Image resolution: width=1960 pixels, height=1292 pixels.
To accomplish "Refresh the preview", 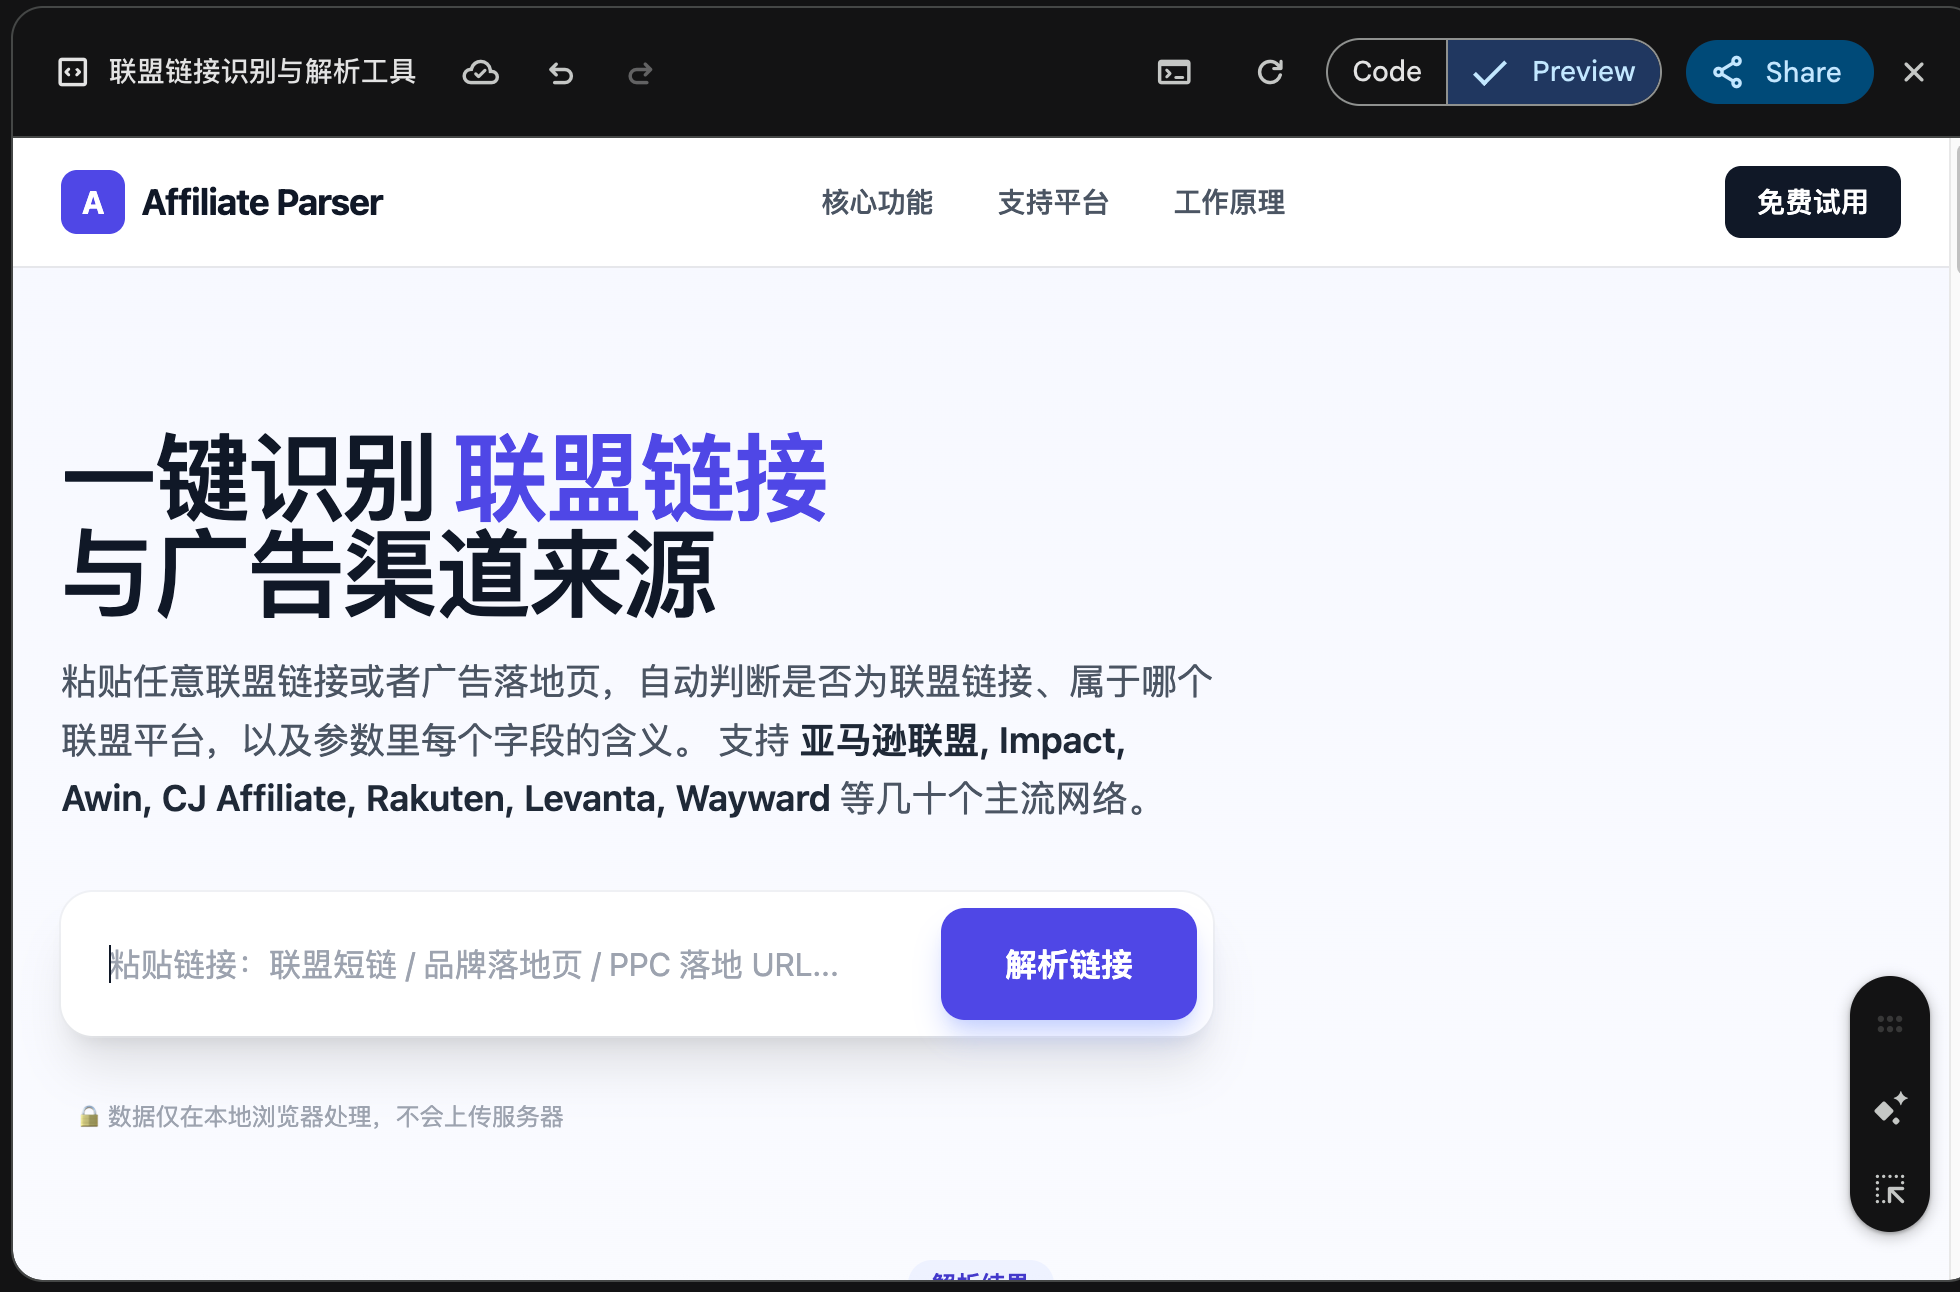I will click(1270, 72).
